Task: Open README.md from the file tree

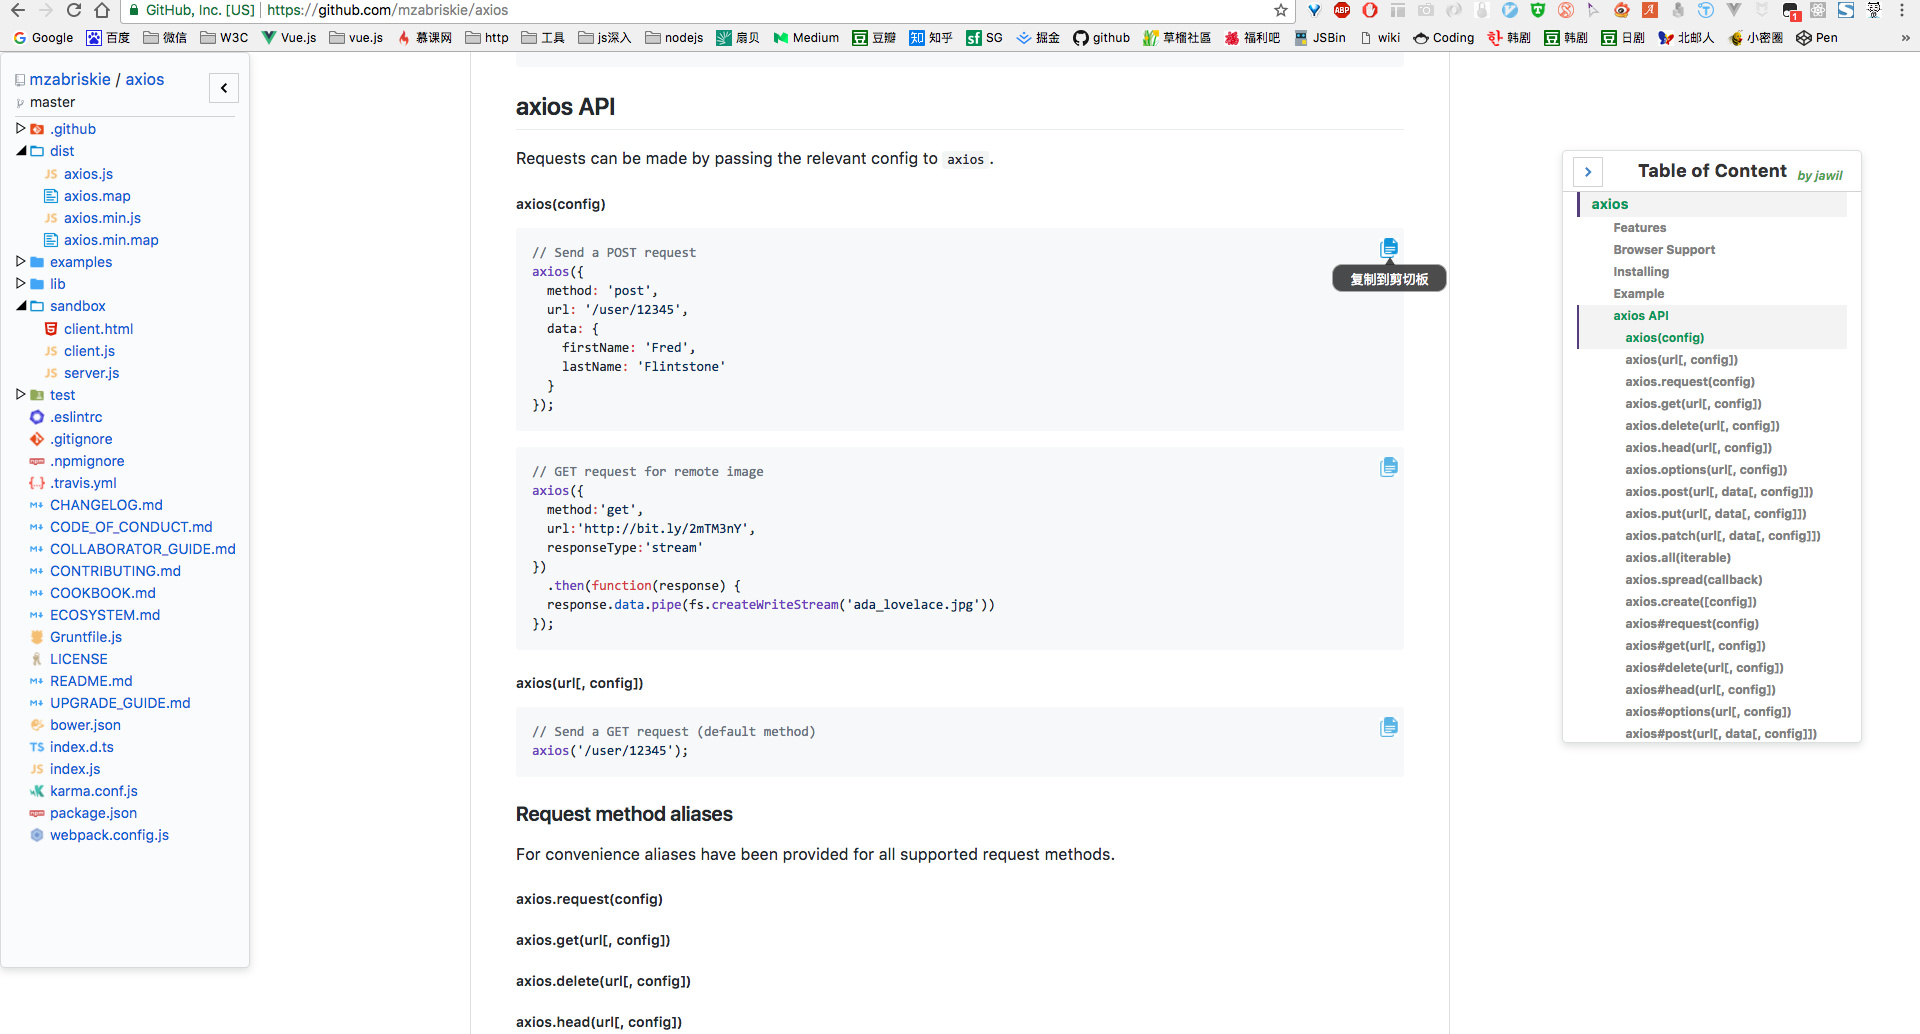Action: click(91, 681)
